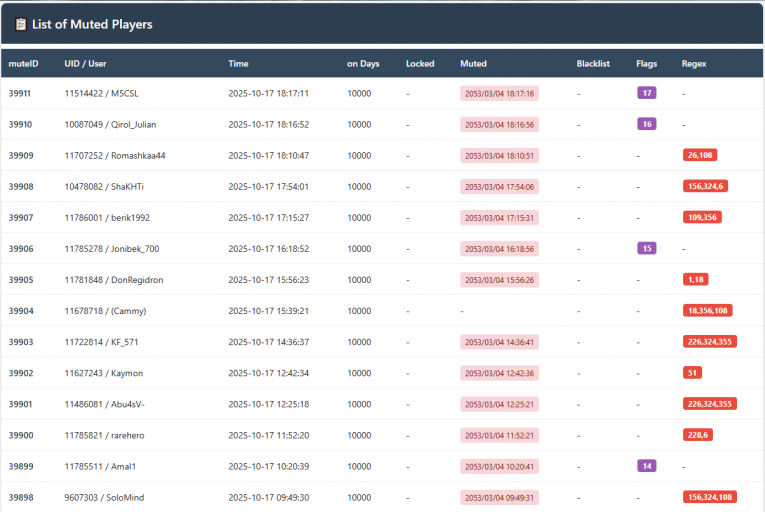Click the Regex column header
The height and width of the screenshot is (512, 765).
[694, 64]
